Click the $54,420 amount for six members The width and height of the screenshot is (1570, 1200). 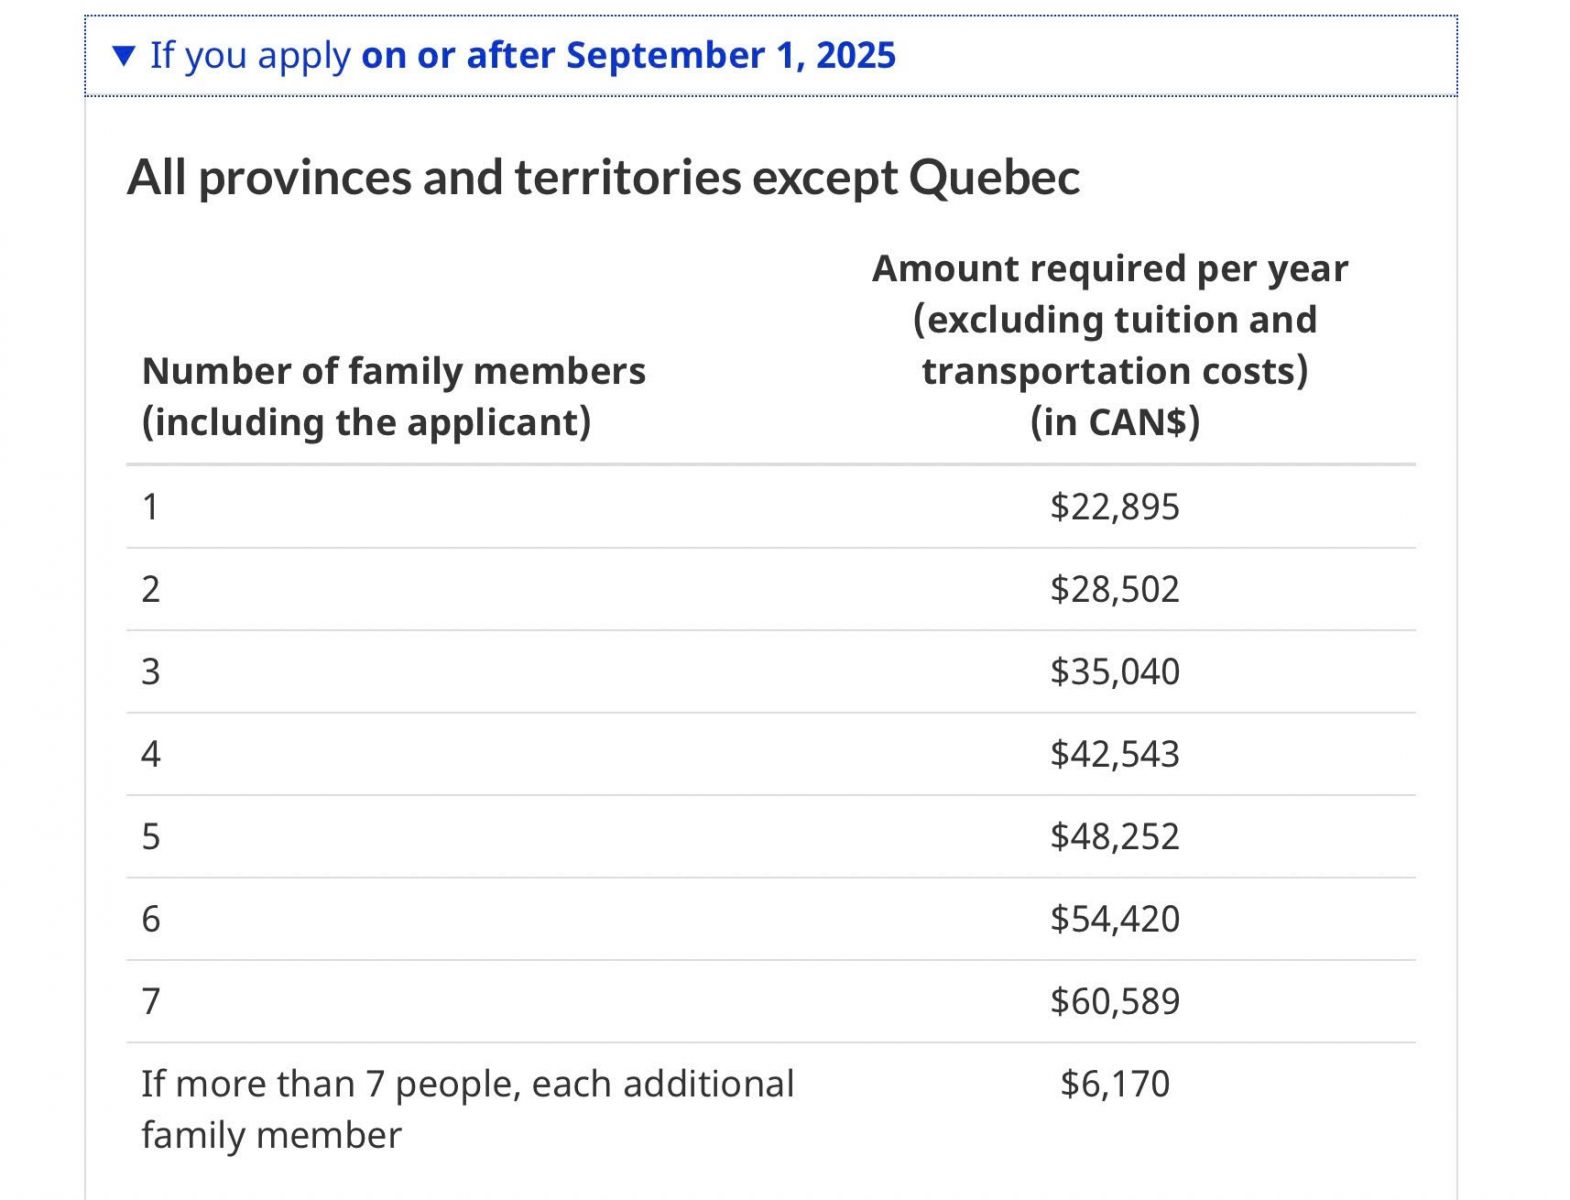[1114, 919]
